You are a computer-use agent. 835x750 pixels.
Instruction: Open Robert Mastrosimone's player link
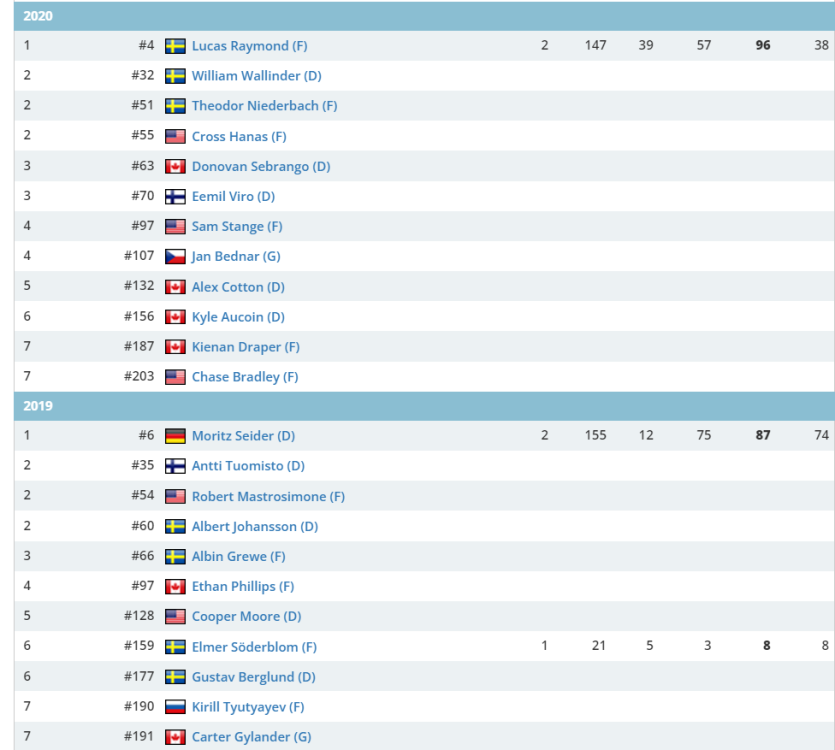268,496
